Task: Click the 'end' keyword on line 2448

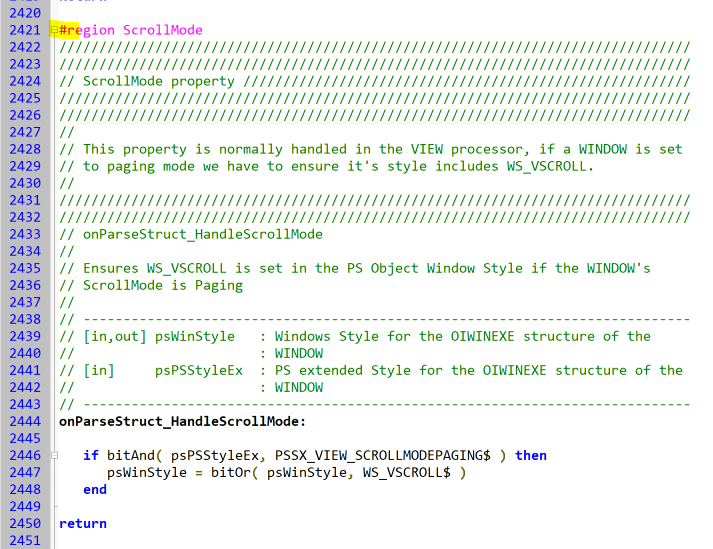Action: click(x=95, y=489)
